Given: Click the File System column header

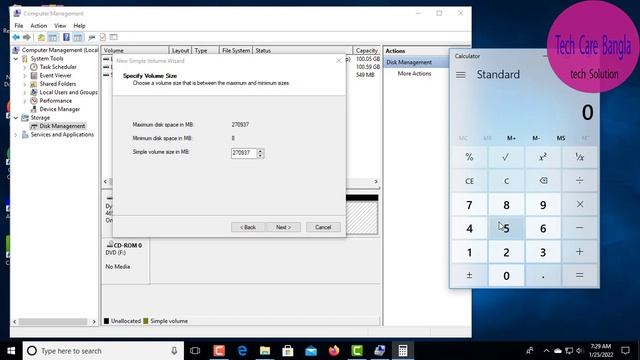Looking at the screenshot, I should click(x=236, y=51).
